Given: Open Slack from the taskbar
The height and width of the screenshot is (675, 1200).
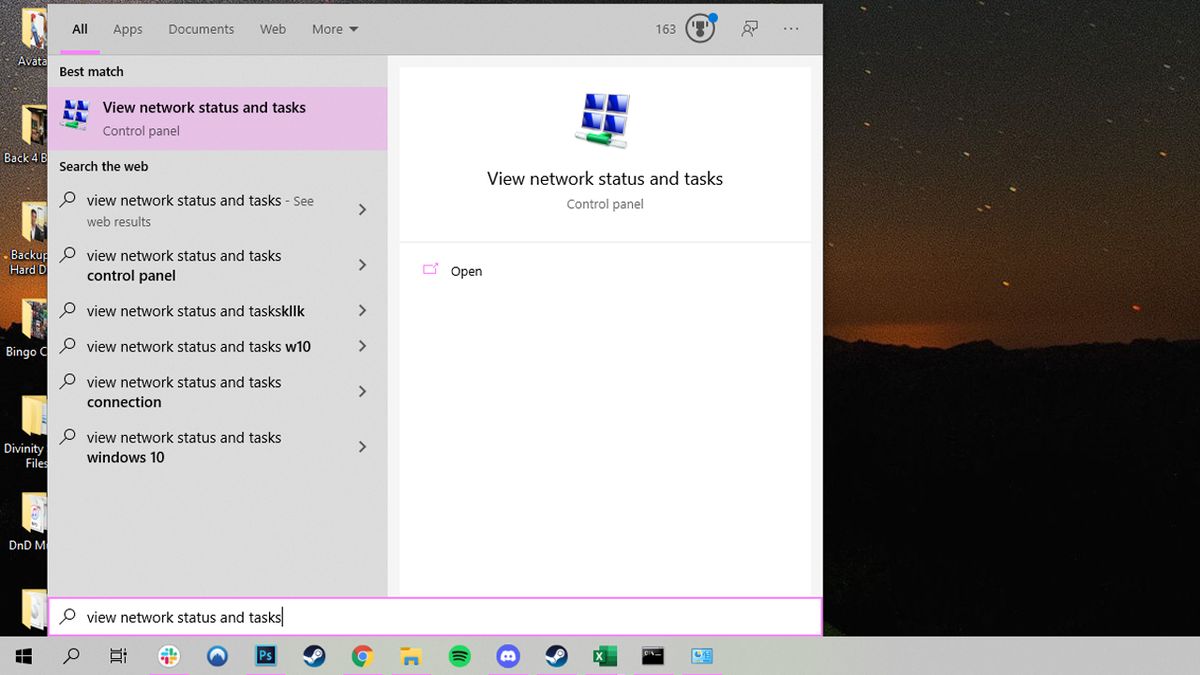Looking at the screenshot, I should (168, 656).
